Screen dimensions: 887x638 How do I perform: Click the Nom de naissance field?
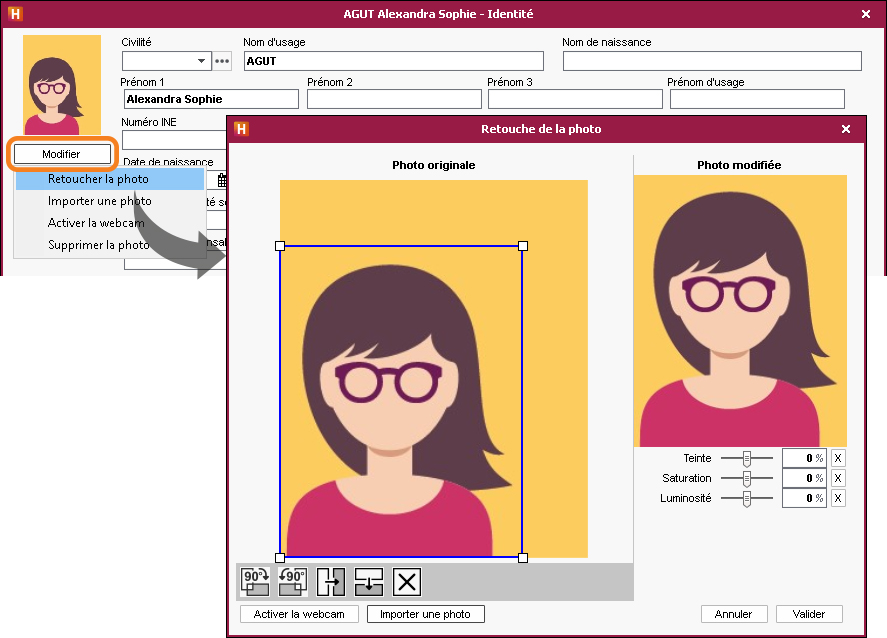click(712, 61)
